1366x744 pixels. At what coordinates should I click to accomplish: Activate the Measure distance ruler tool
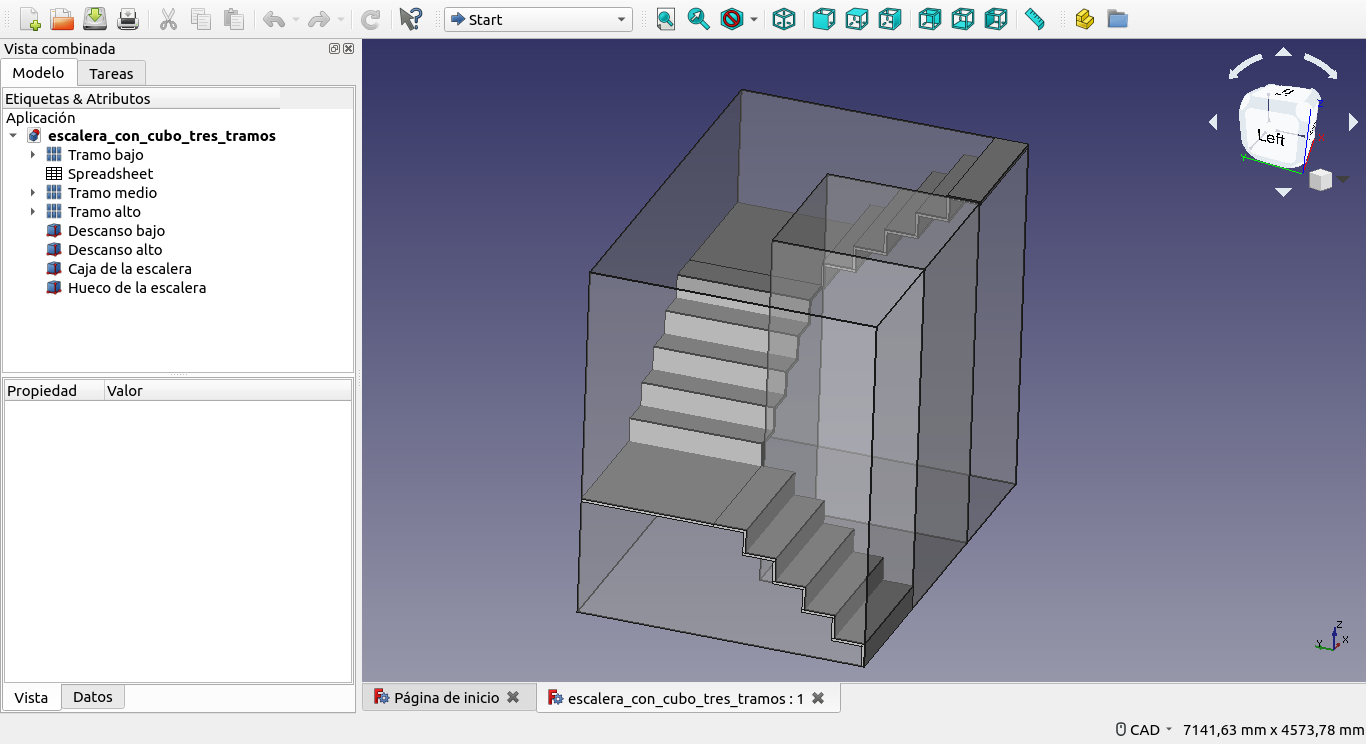(1035, 19)
